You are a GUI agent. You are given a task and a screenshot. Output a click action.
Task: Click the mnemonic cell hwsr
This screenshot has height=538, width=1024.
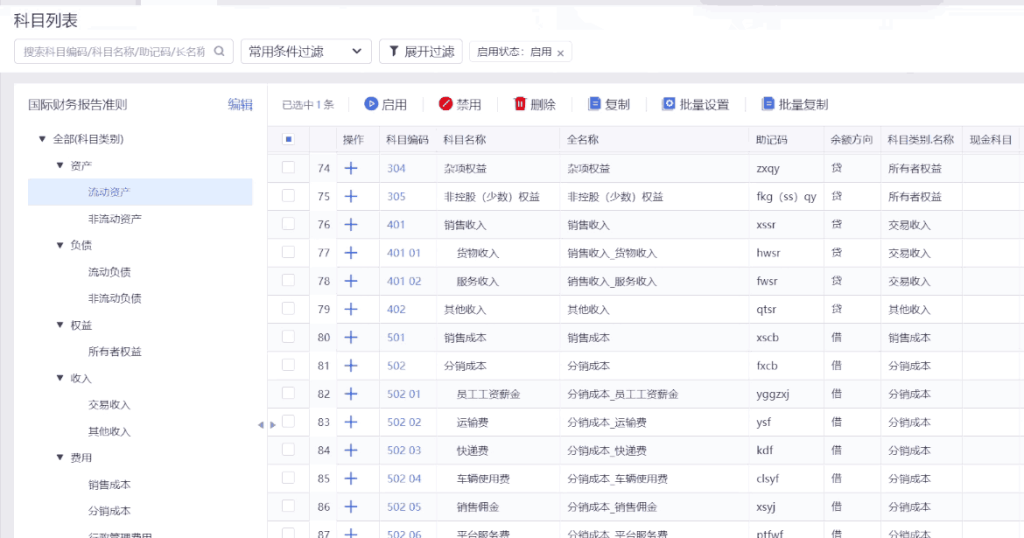click(x=768, y=253)
